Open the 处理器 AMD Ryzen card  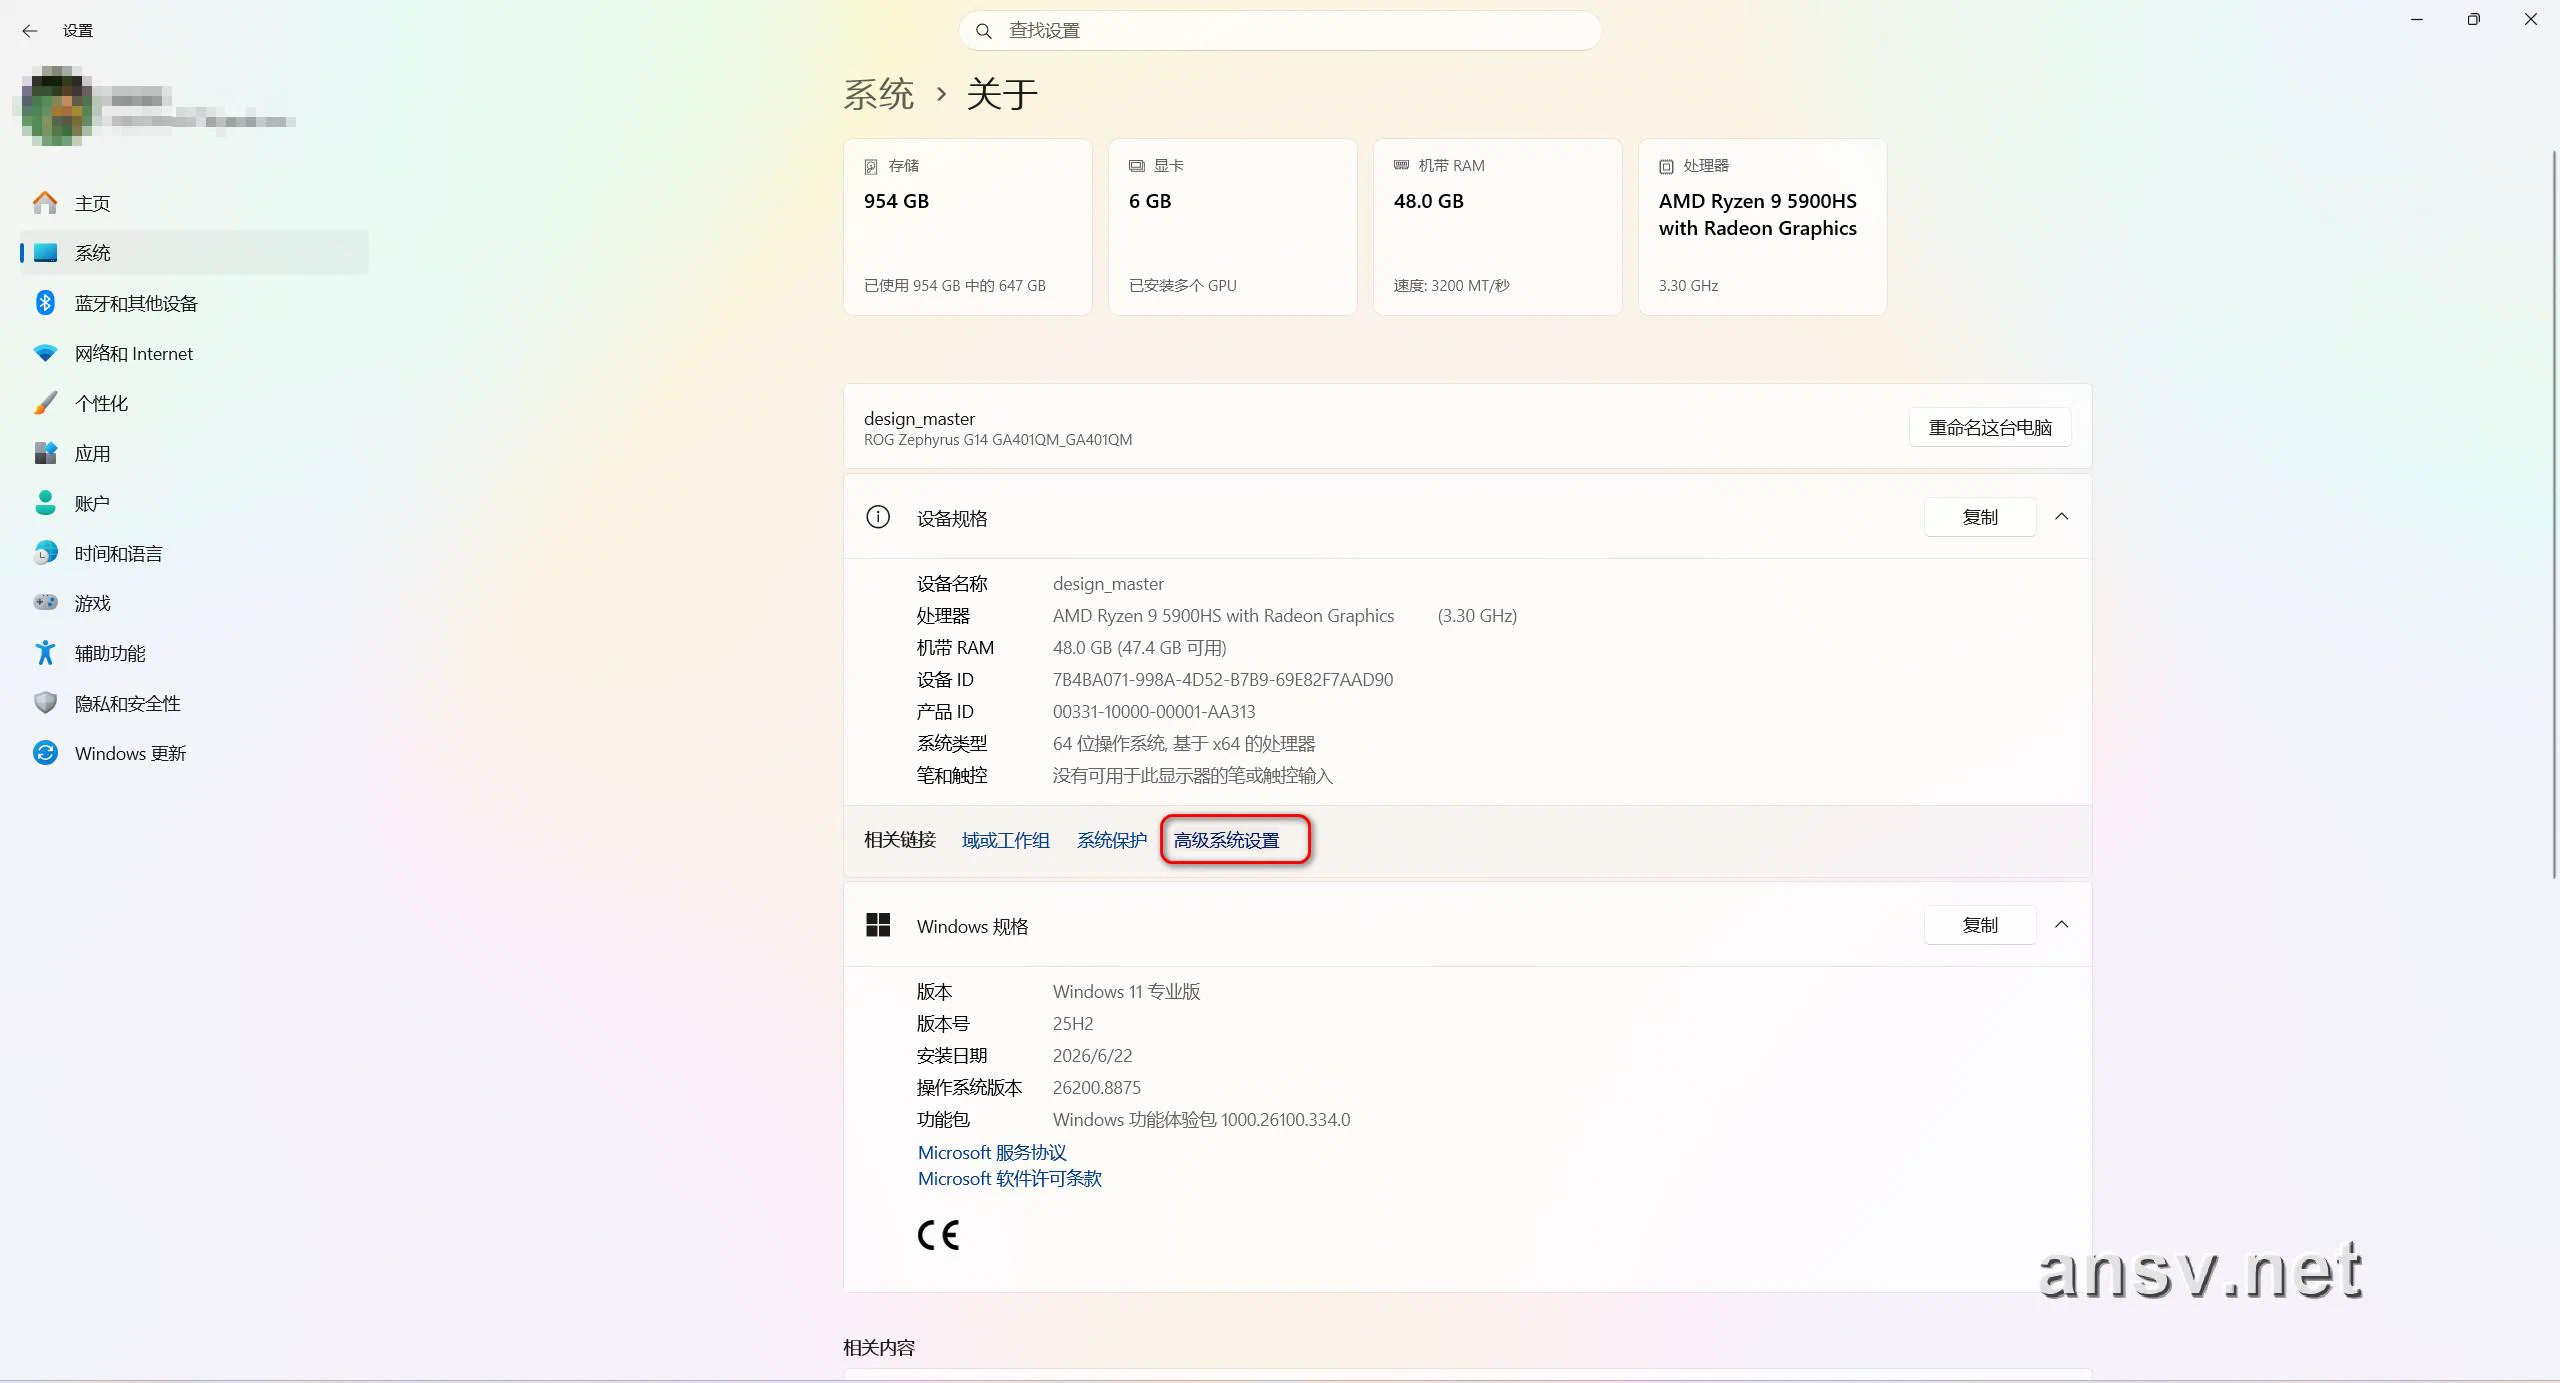1763,227
